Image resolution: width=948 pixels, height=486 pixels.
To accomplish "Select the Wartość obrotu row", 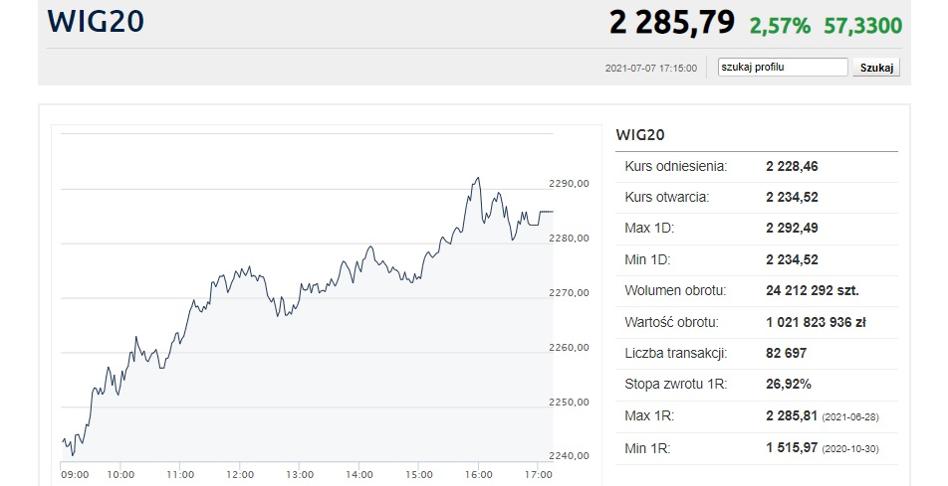I will pyautogui.click(x=756, y=322).
